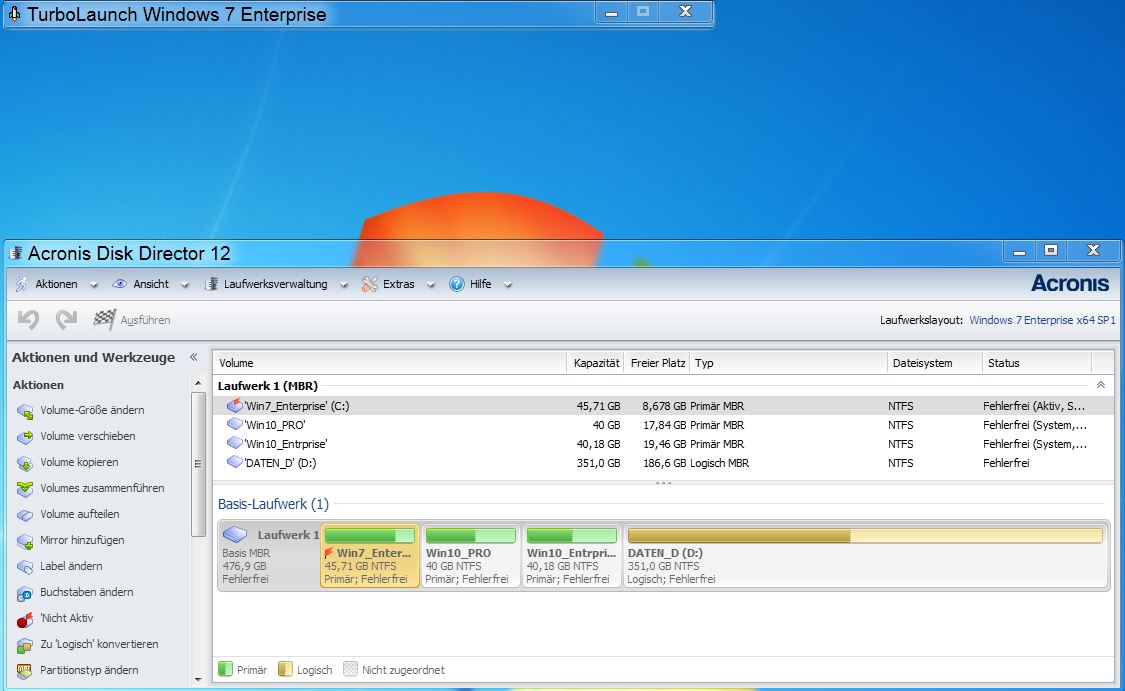
Task: Sort by Status column header
Action: [1037, 363]
